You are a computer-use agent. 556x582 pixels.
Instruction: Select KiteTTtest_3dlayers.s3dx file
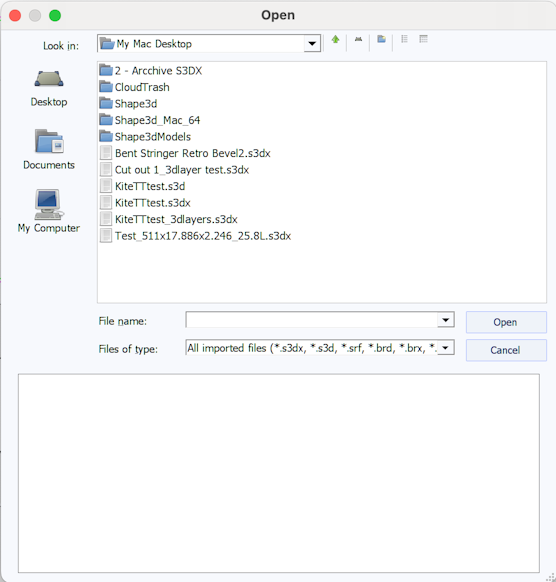click(x=169, y=219)
